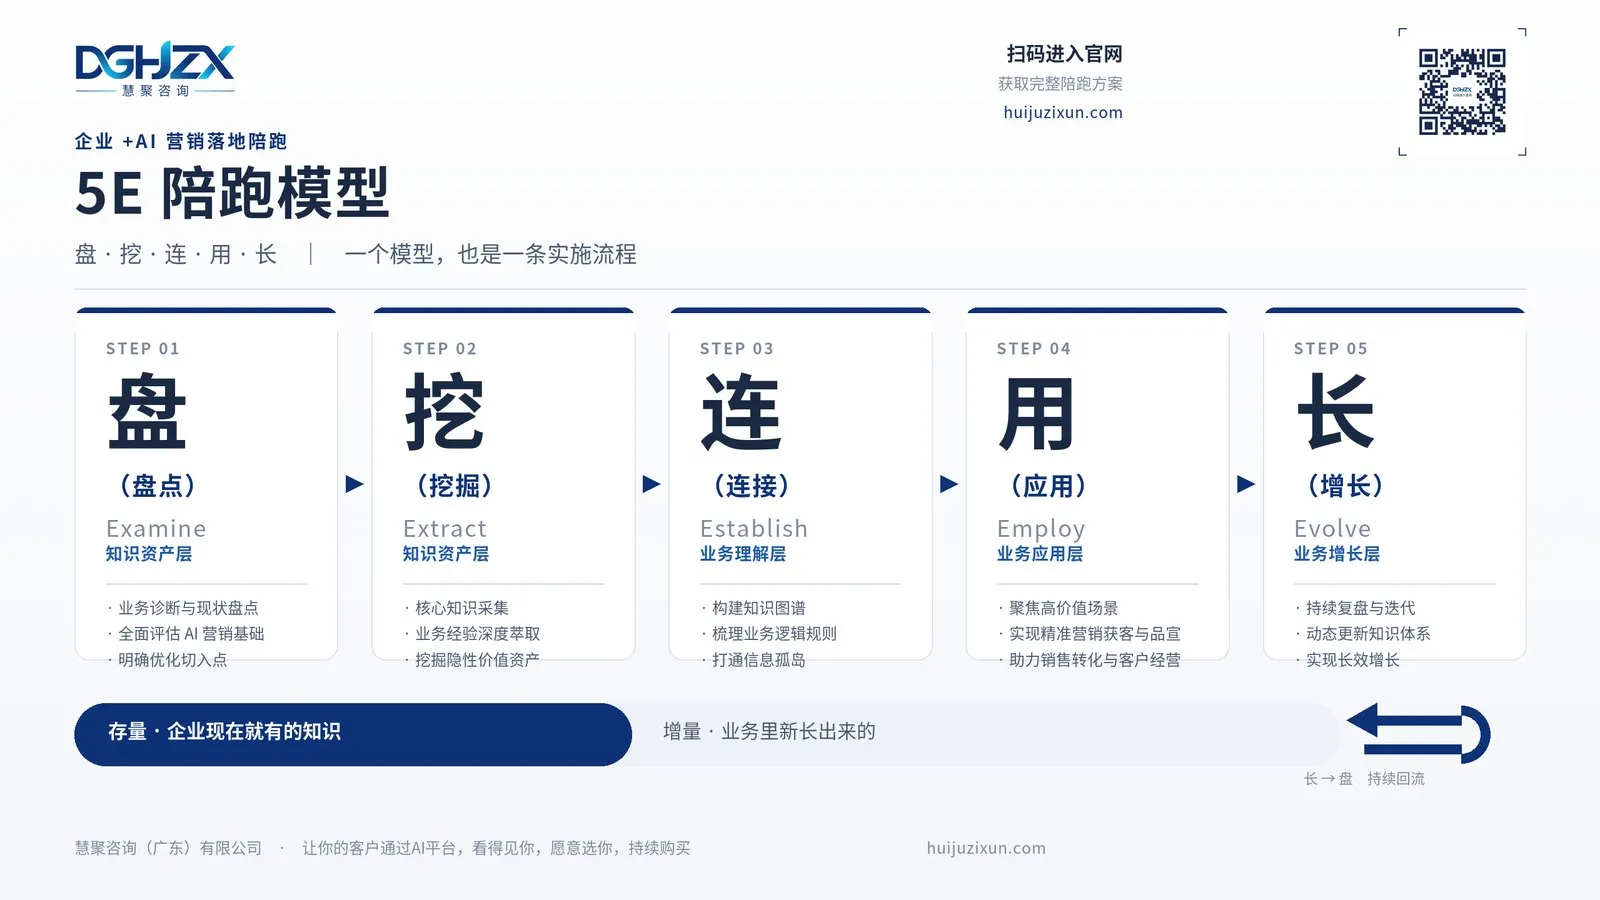This screenshot has height=900, width=1600.
Task: Click the 扫码进入官网 text
Action: (x=1064, y=54)
